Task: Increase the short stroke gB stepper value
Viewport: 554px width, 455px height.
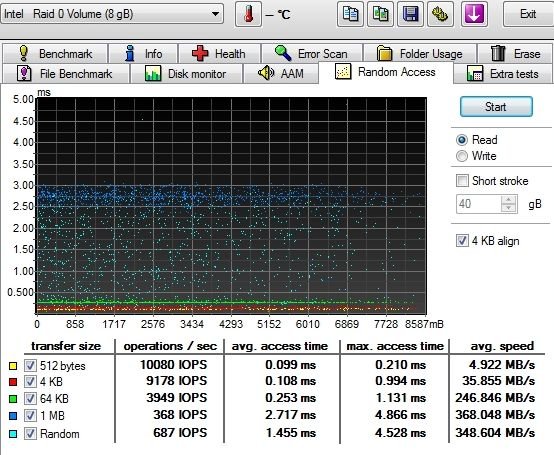Action: point(508,200)
